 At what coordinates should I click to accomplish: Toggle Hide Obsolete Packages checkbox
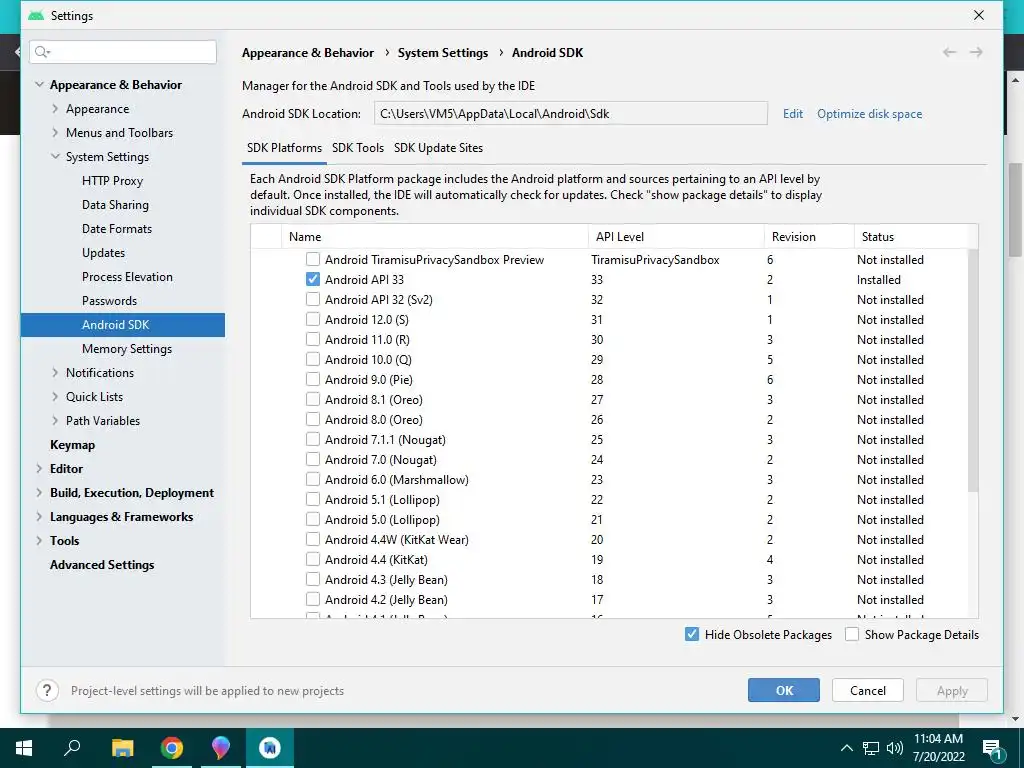(692, 634)
